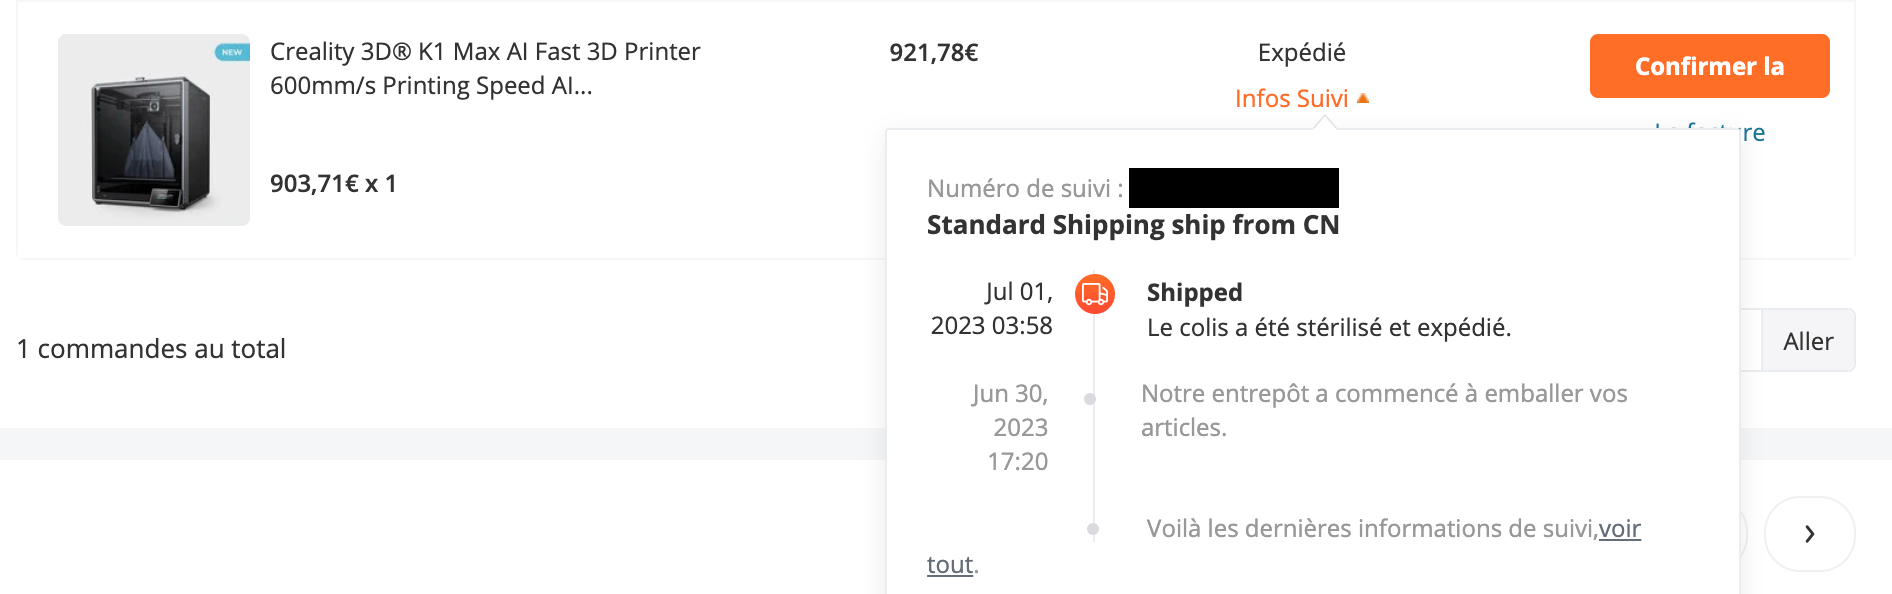
Task: Collapse the Infos Suivi tracking panel
Action: 1291,98
